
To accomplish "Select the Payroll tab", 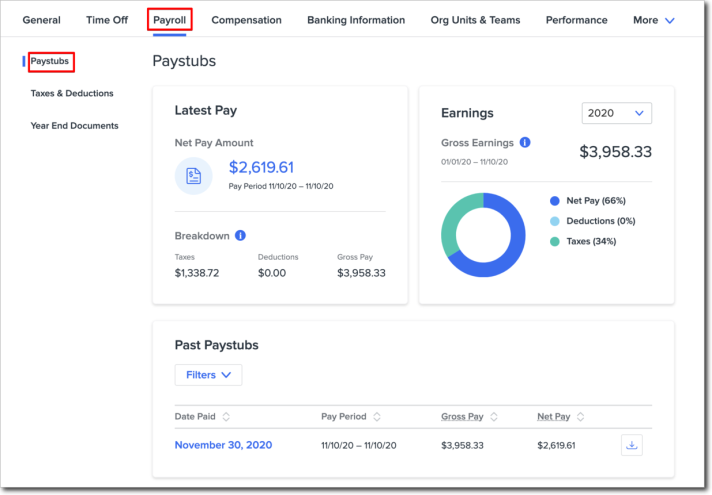I will pos(169,20).
